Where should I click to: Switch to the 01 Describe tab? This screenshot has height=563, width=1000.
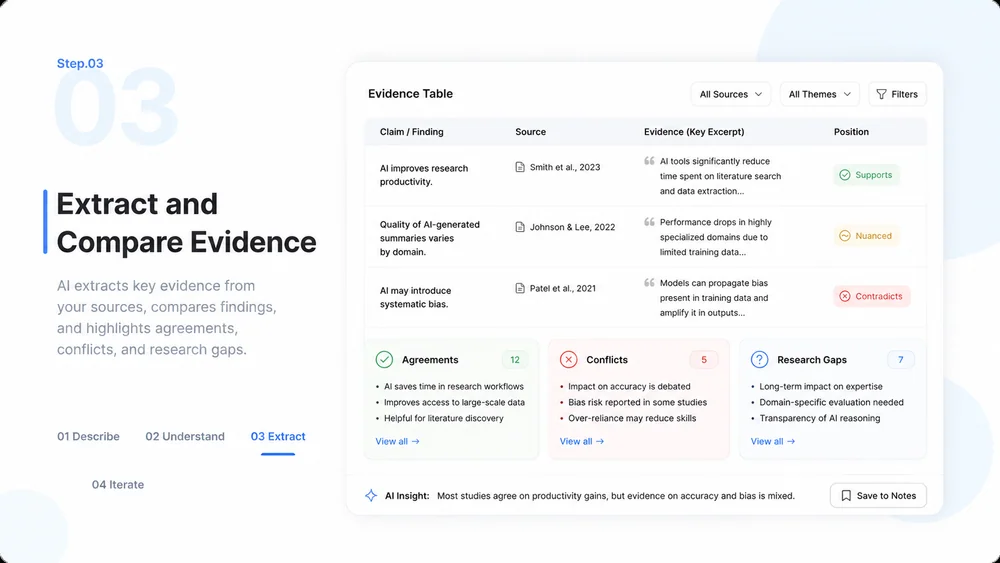89,436
